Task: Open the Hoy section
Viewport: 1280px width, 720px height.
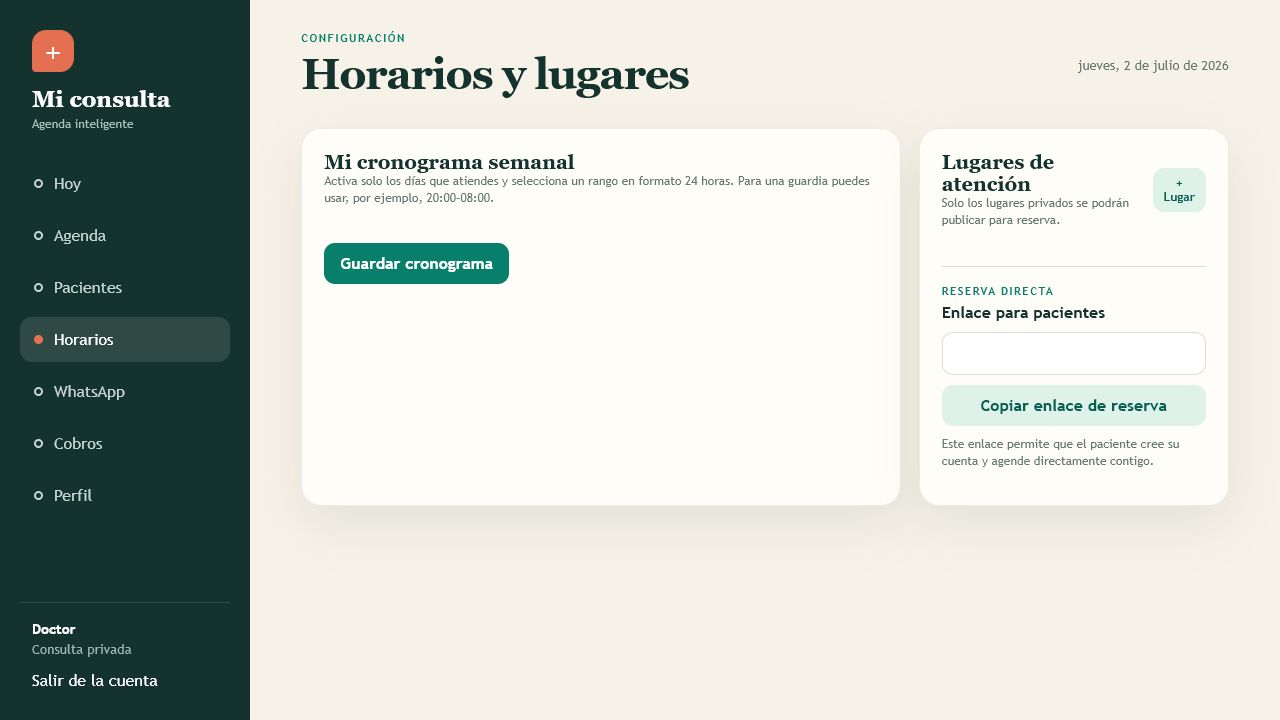Action: pos(125,183)
